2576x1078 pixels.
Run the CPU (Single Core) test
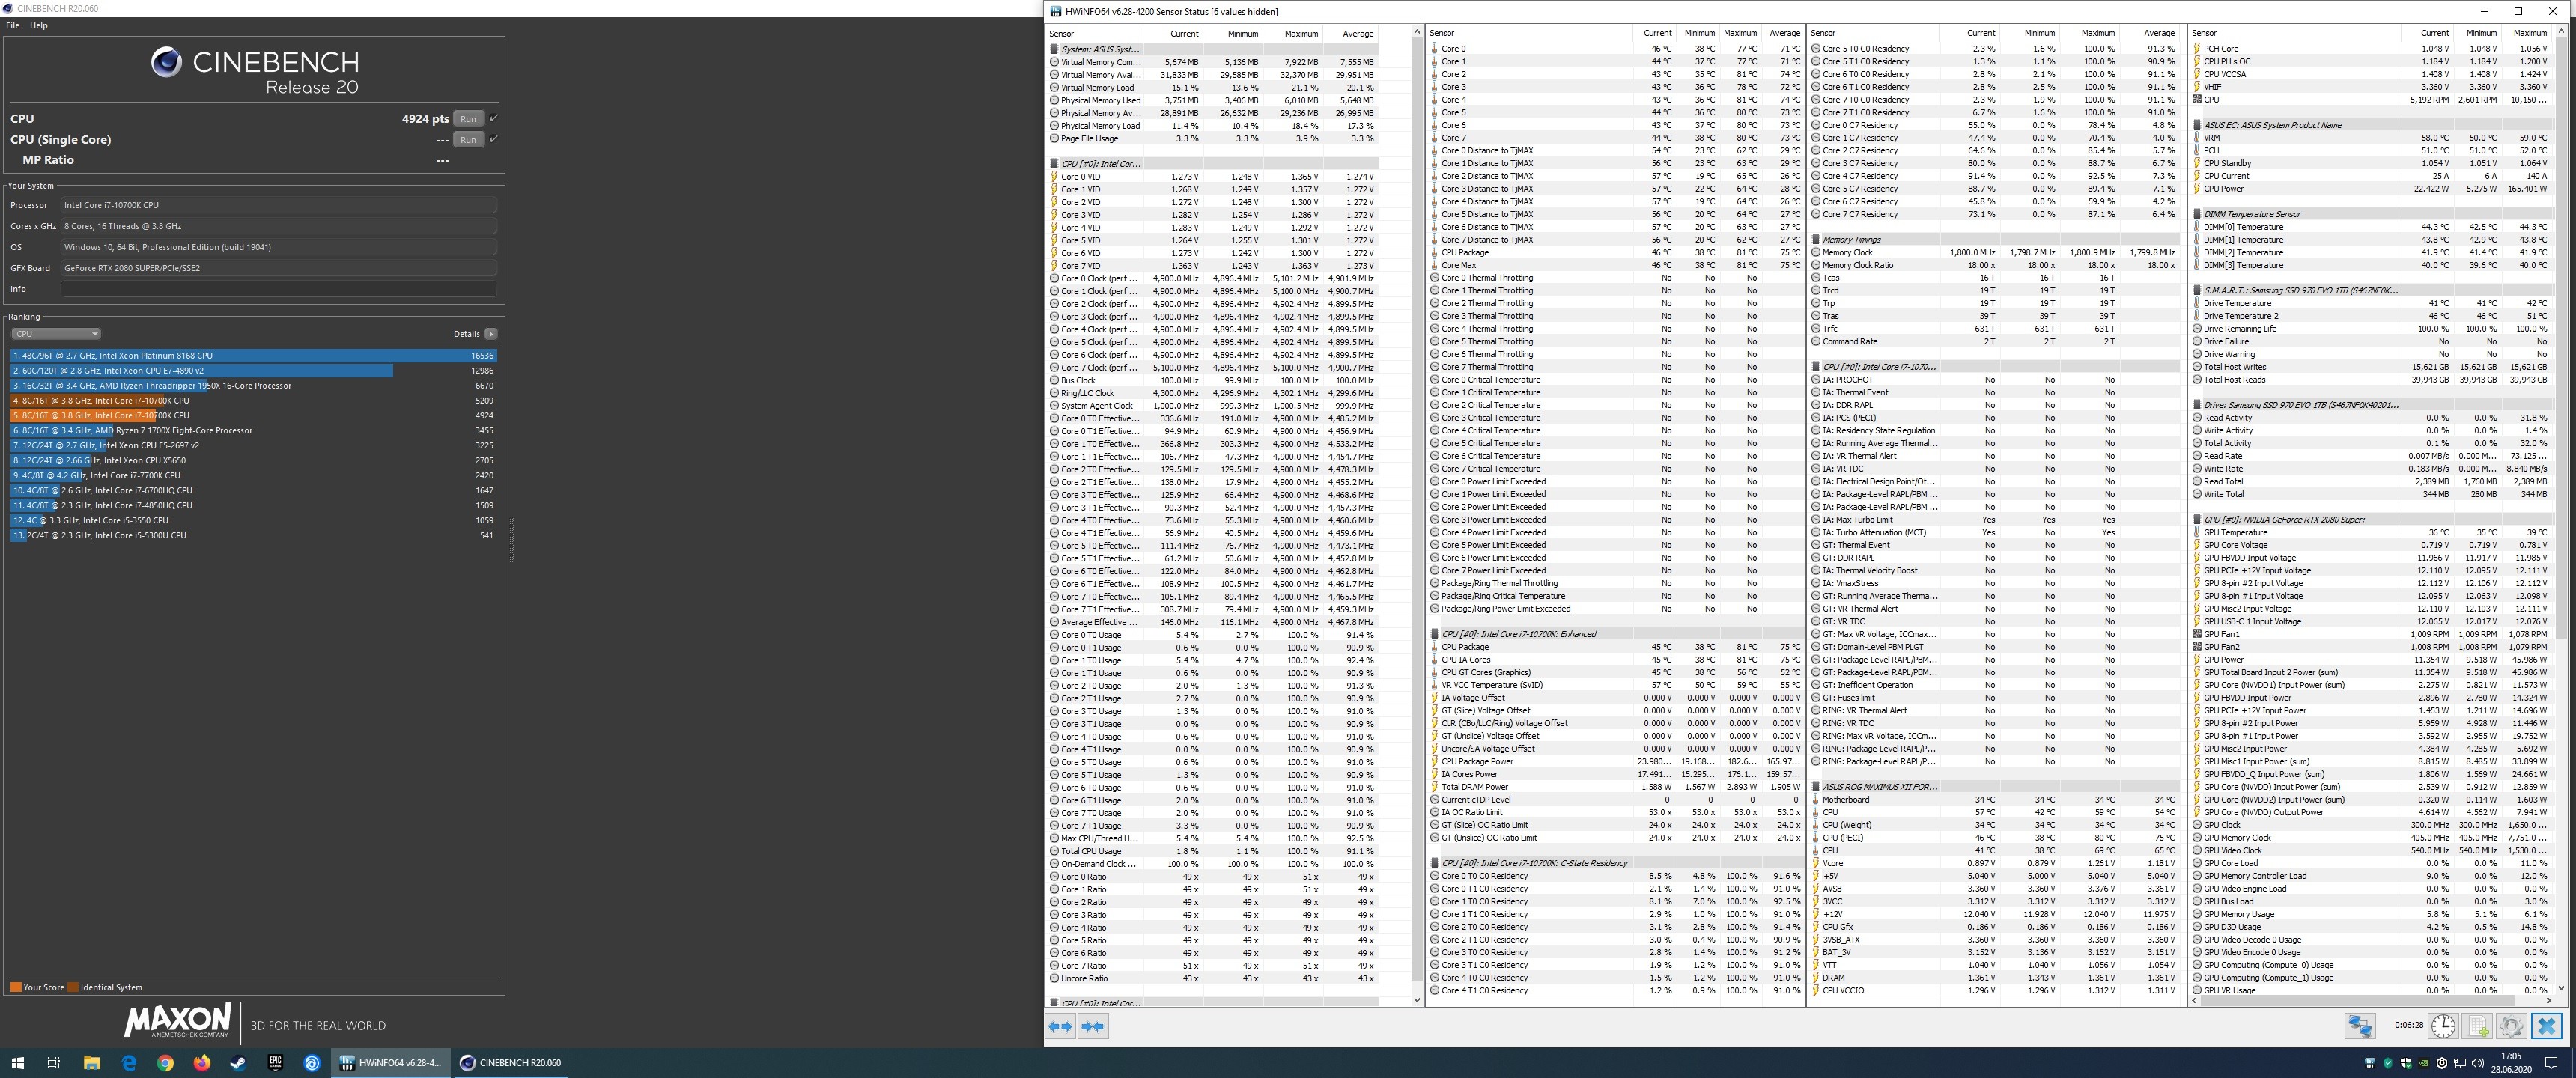(x=468, y=139)
